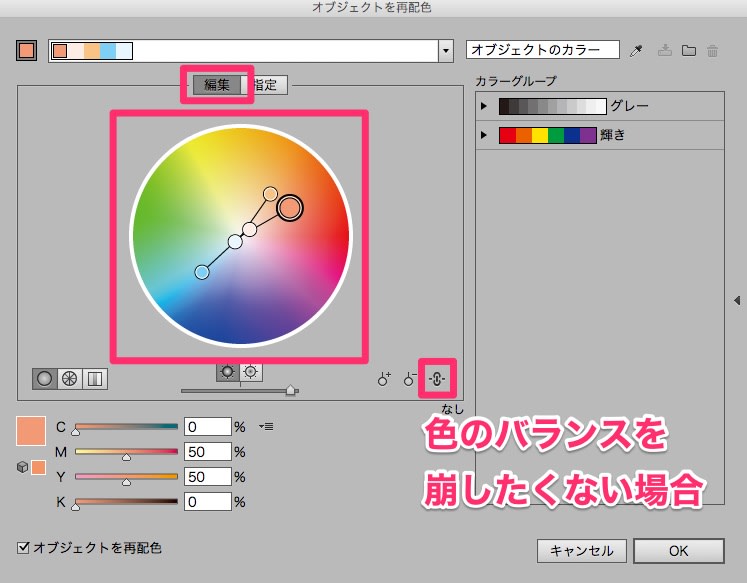Select color bars display icon

click(95, 379)
